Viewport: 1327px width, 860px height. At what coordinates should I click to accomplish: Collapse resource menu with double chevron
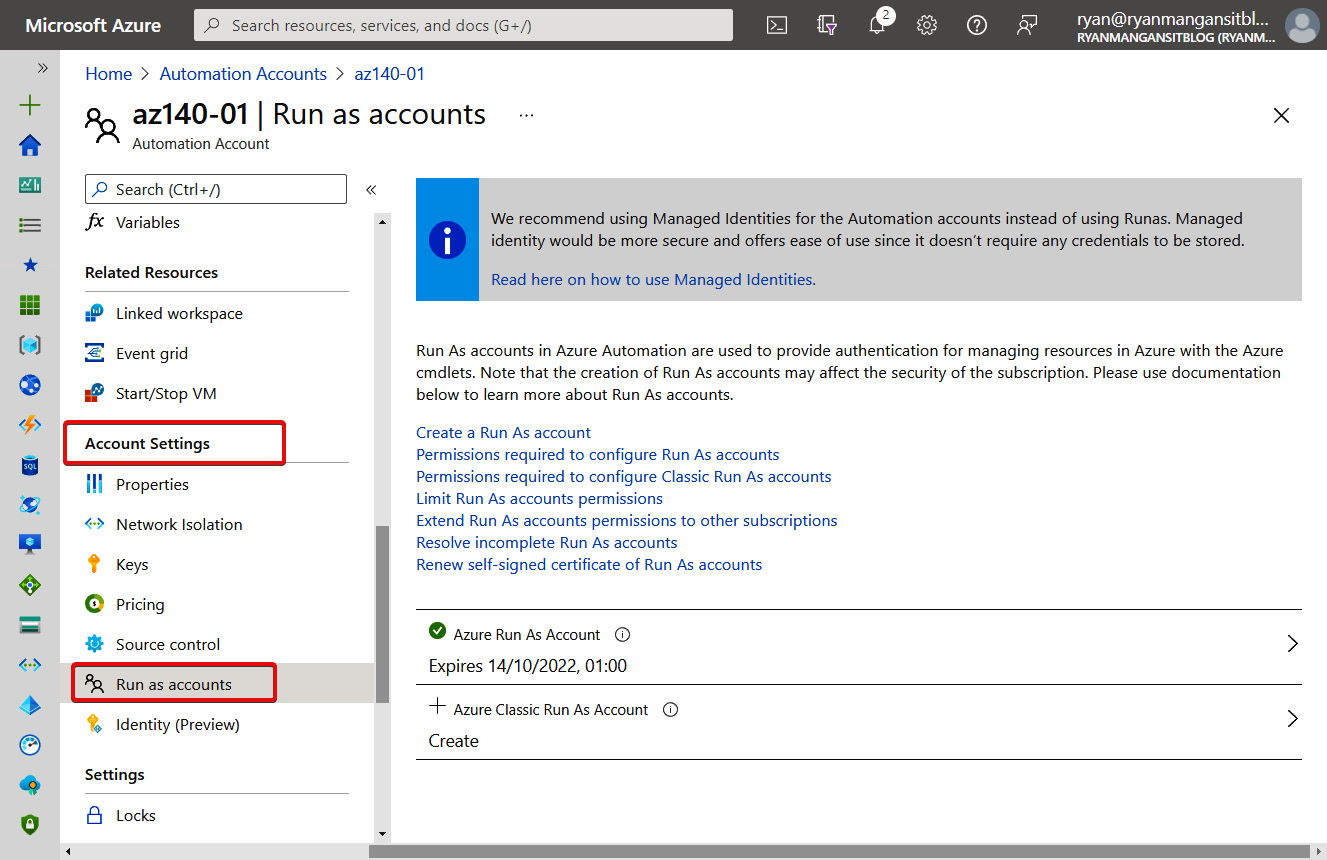point(371,189)
